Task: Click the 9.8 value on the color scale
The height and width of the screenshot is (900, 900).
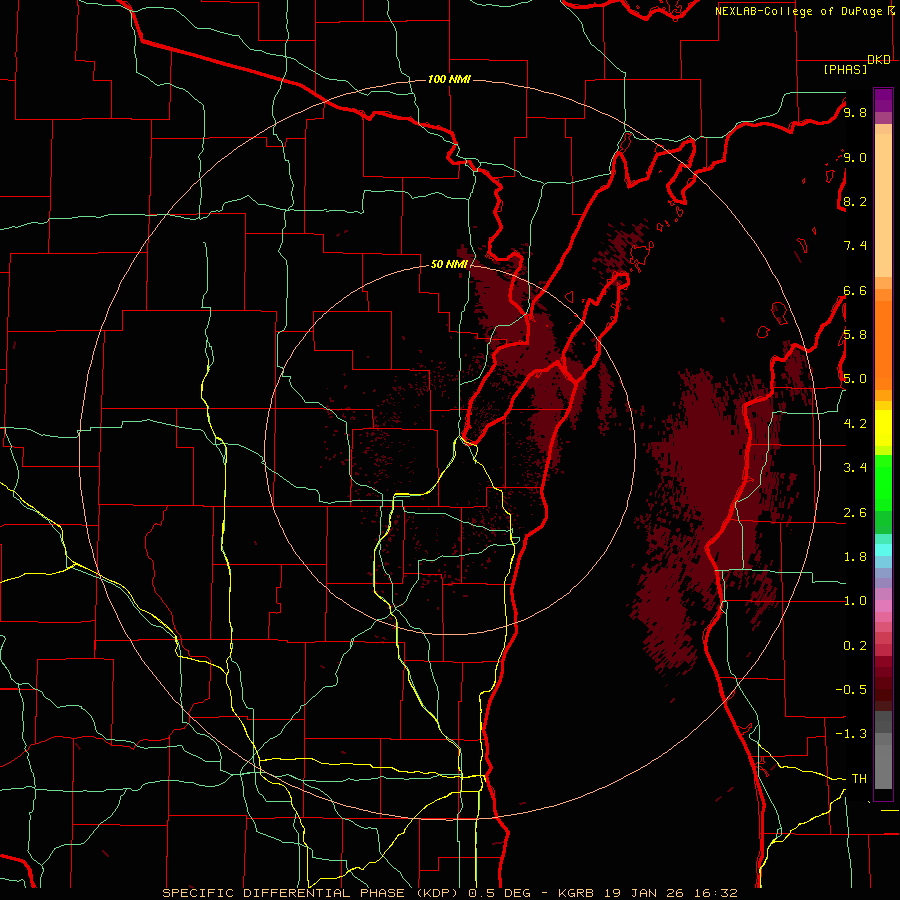Action: [855, 112]
